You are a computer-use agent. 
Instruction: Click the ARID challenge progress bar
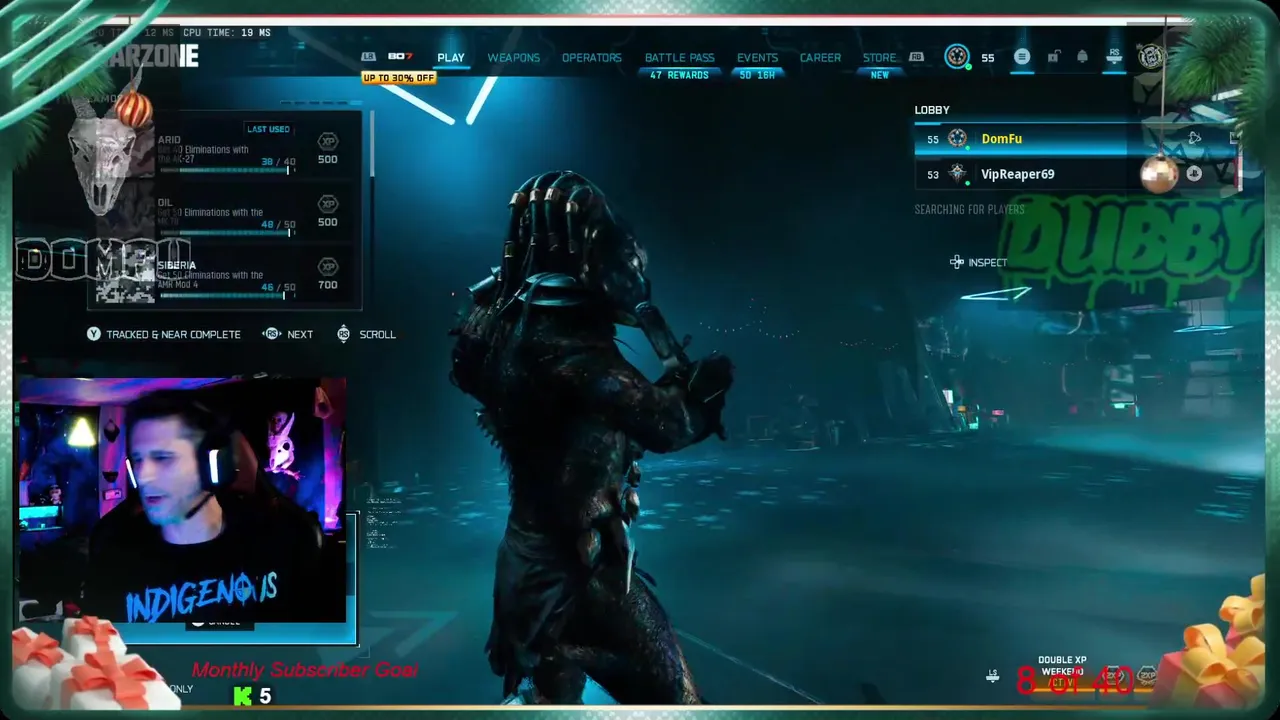click(x=227, y=170)
